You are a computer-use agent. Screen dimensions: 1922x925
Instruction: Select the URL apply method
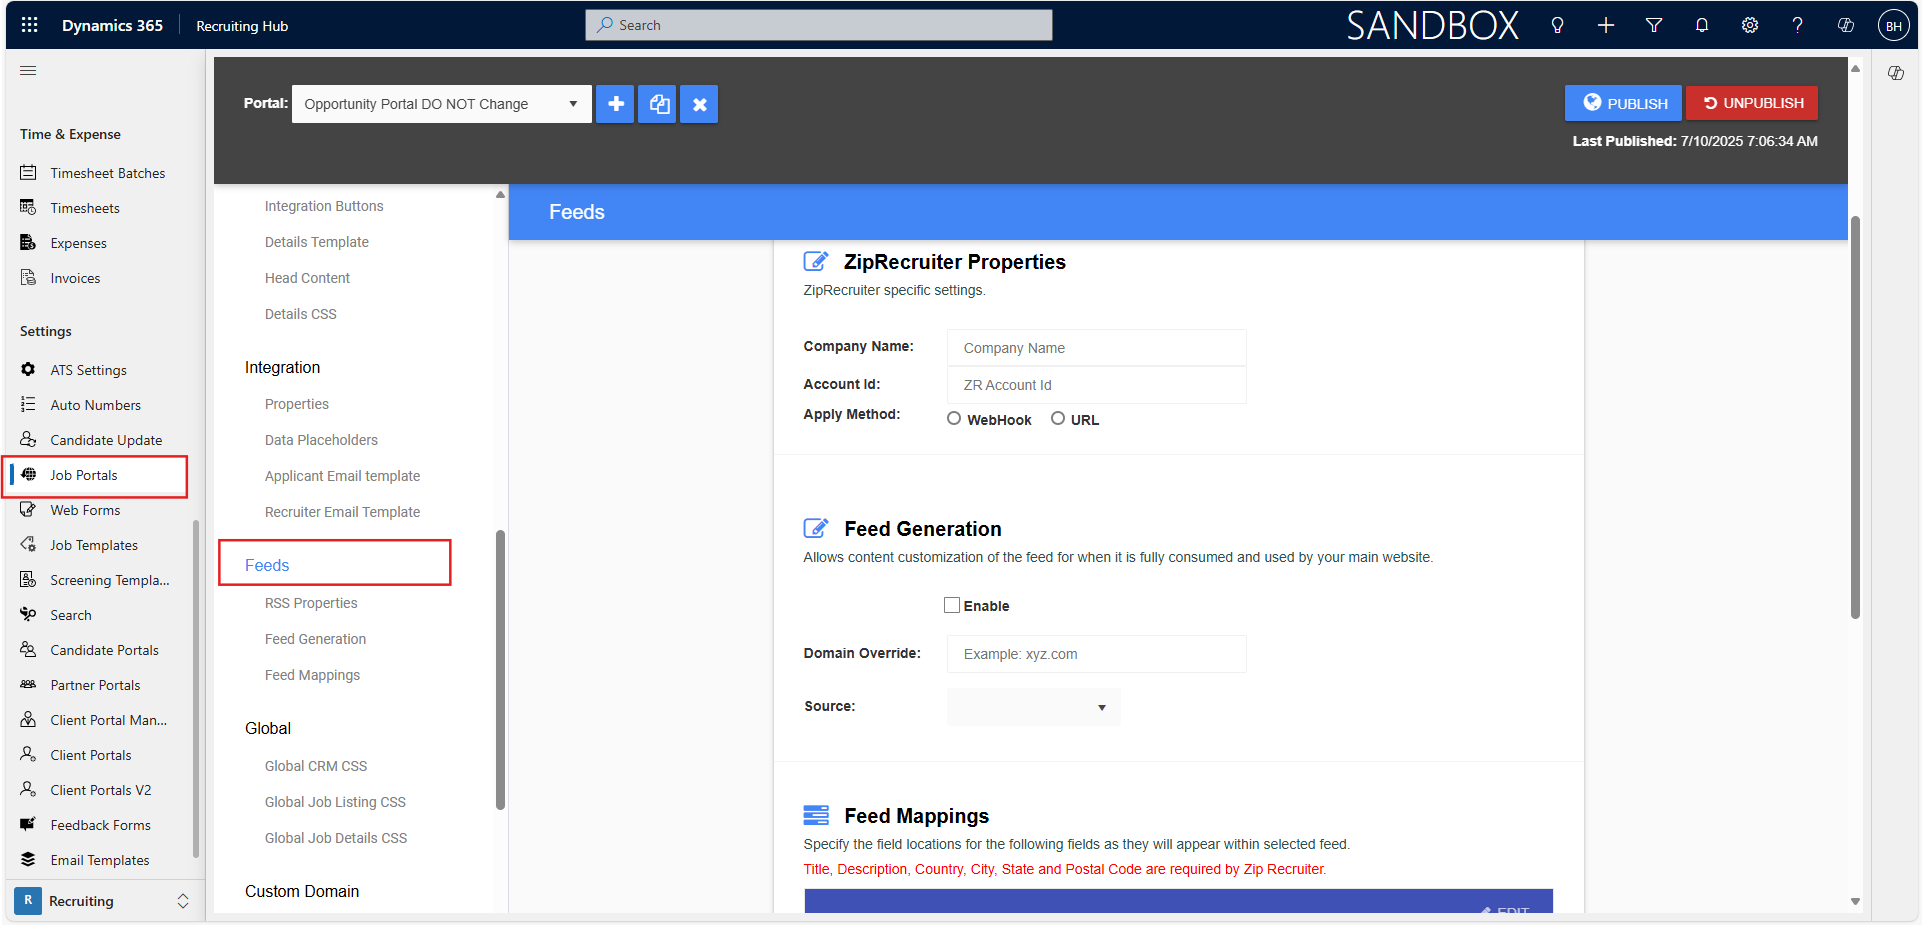click(x=1058, y=419)
